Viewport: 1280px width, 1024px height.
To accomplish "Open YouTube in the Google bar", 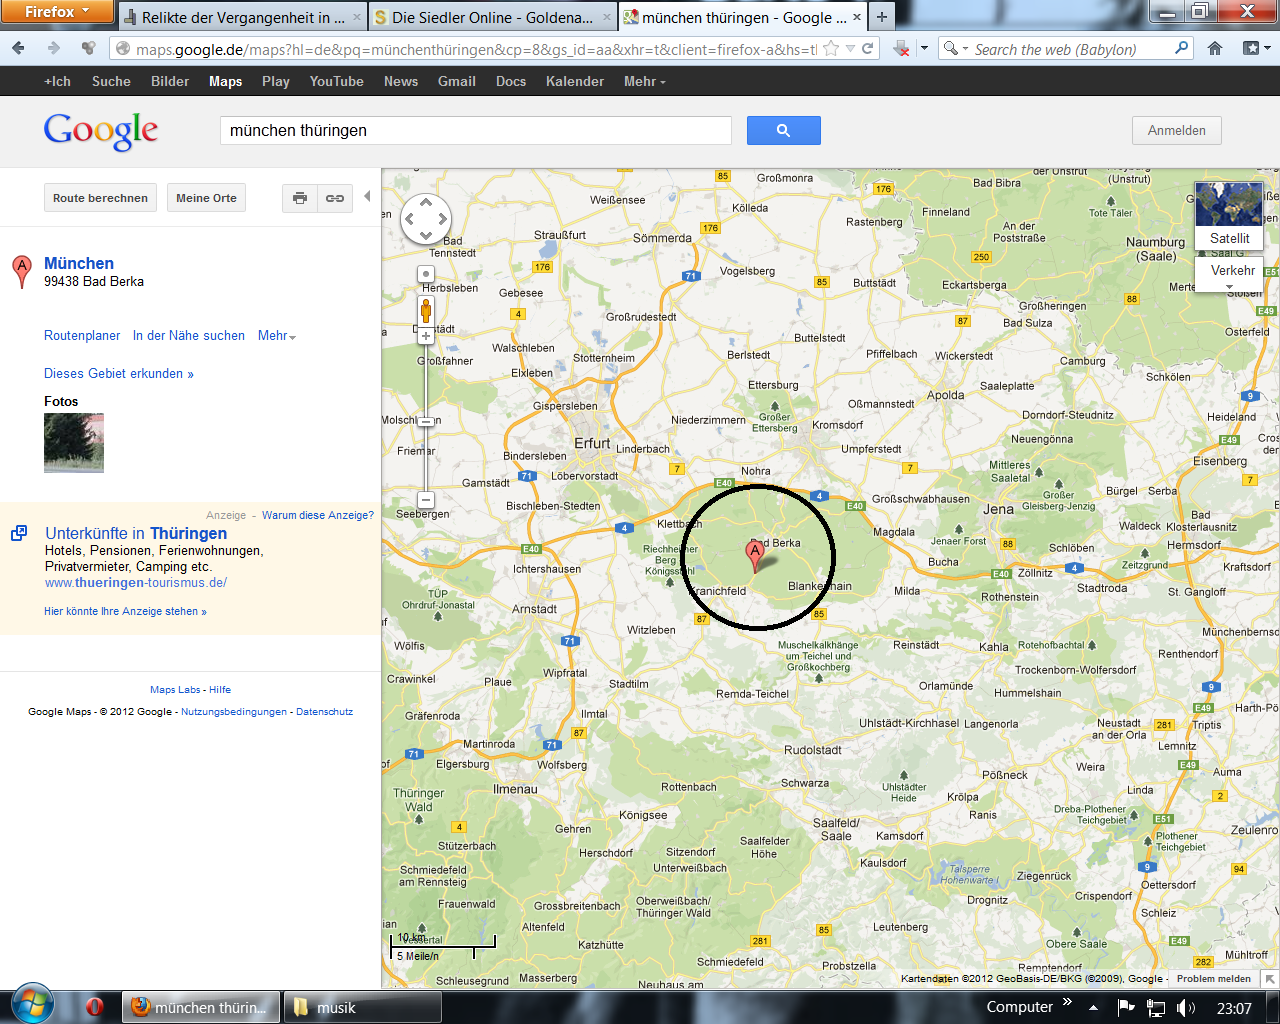I will coord(337,81).
